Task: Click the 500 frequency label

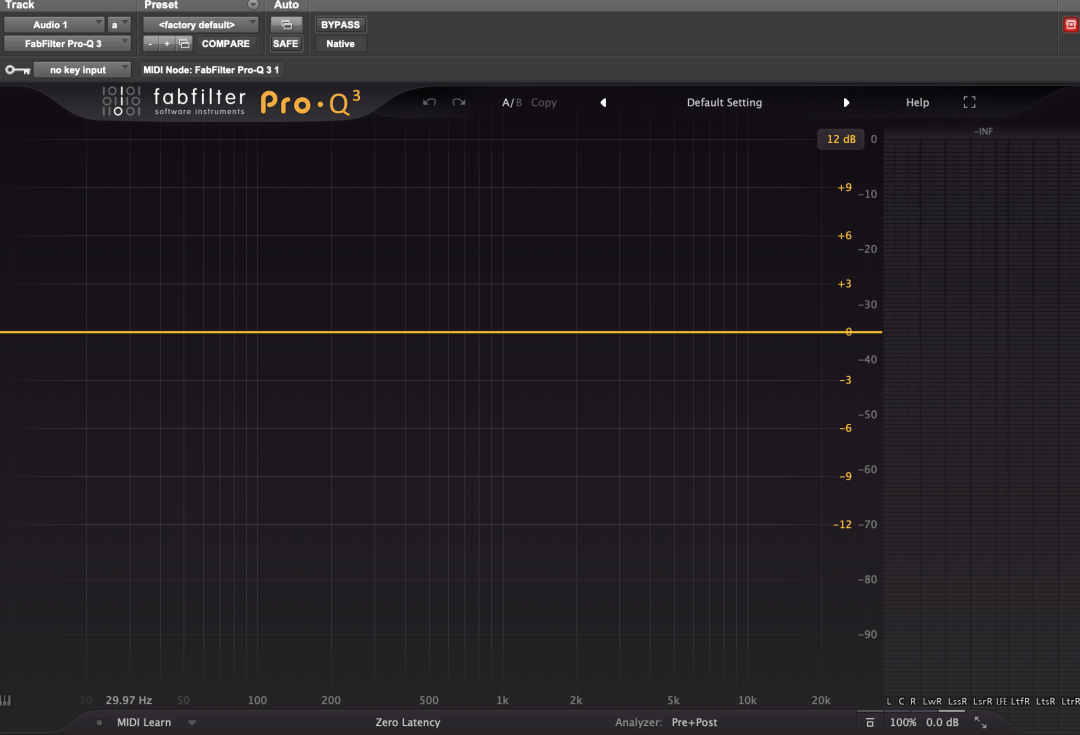Action: tap(428, 700)
